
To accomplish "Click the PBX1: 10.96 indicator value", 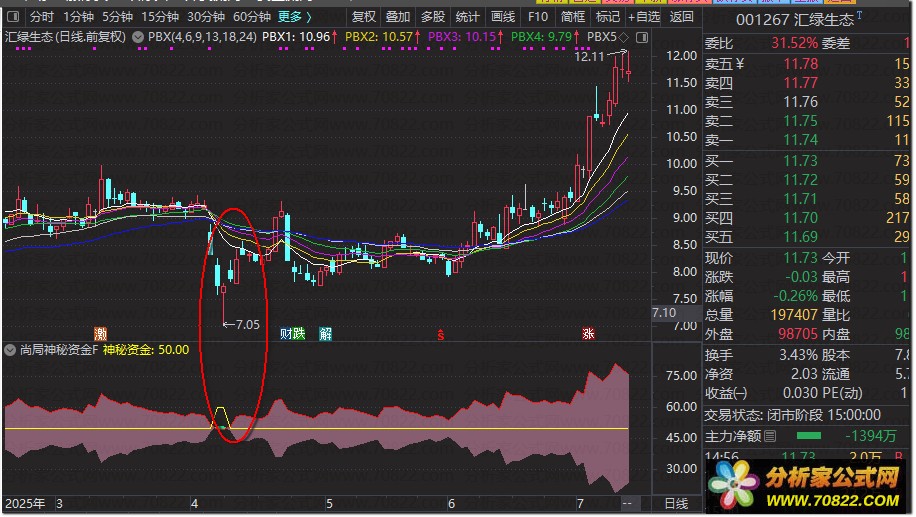I will [299, 37].
